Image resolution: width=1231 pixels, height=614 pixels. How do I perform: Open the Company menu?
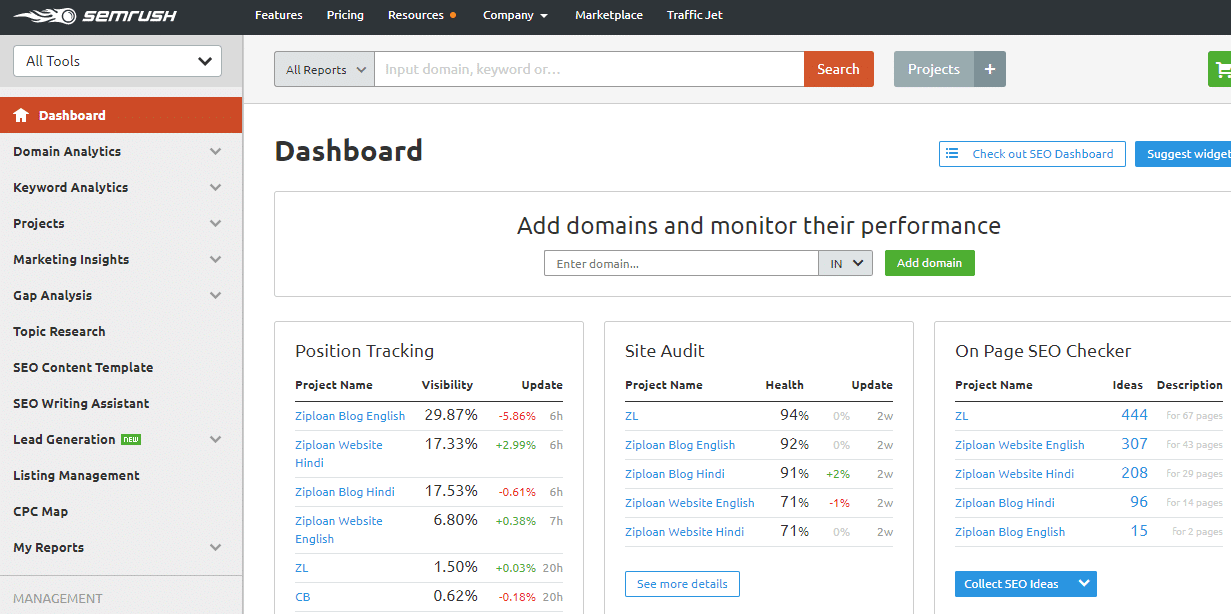[x=515, y=15]
